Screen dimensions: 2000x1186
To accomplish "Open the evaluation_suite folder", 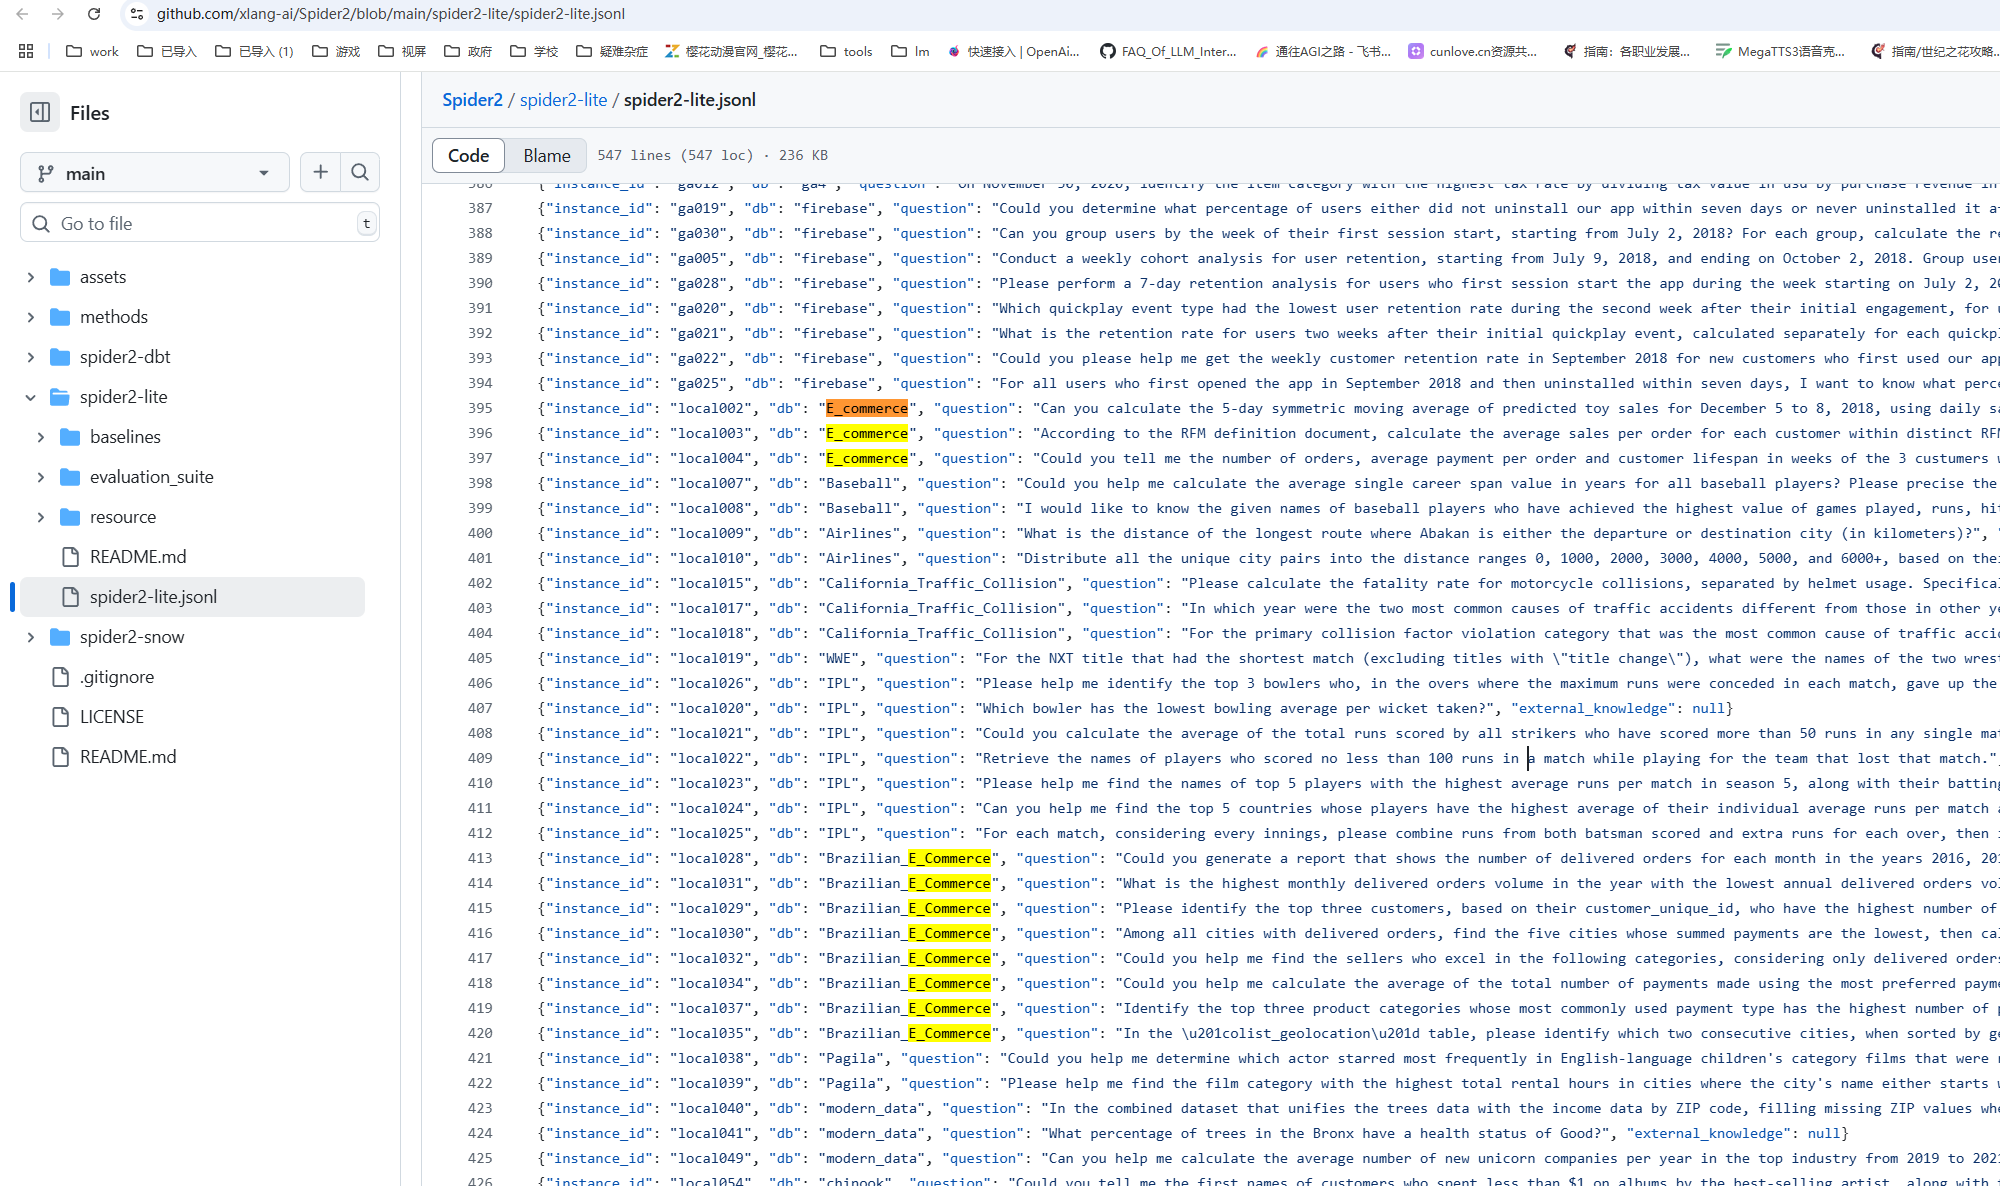I will (x=152, y=477).
